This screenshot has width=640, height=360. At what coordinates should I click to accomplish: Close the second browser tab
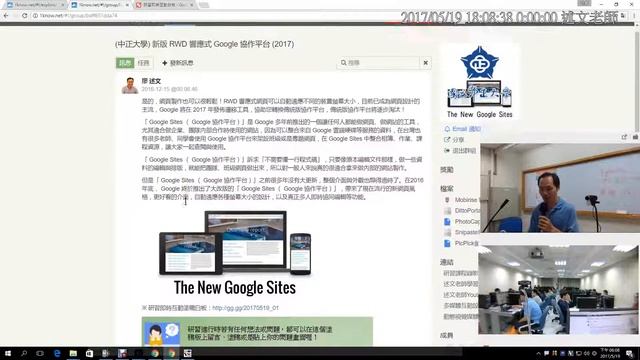[127, 5]
